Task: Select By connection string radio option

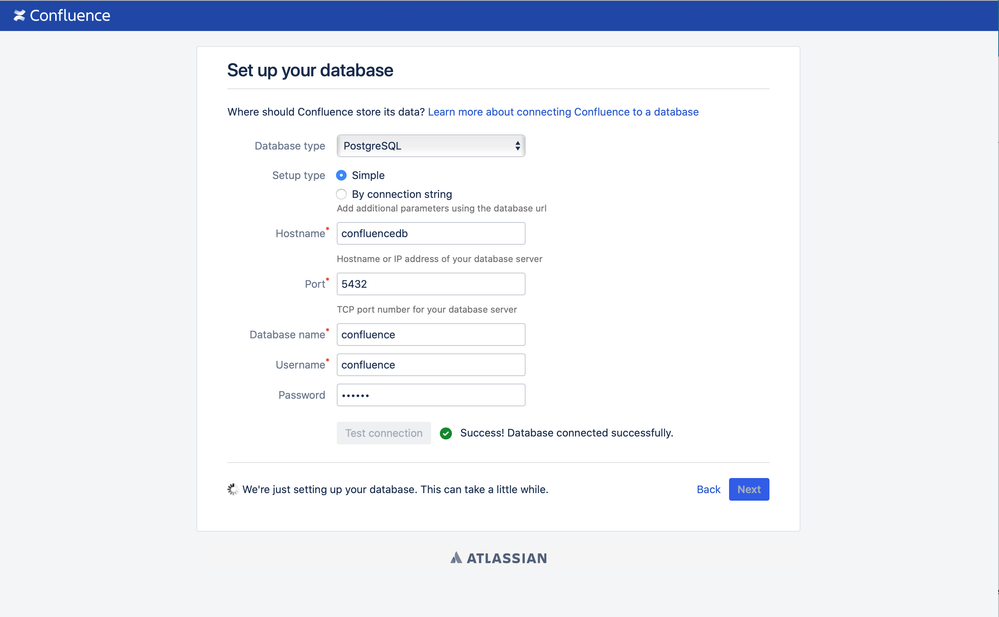Action: click(341, 194)
